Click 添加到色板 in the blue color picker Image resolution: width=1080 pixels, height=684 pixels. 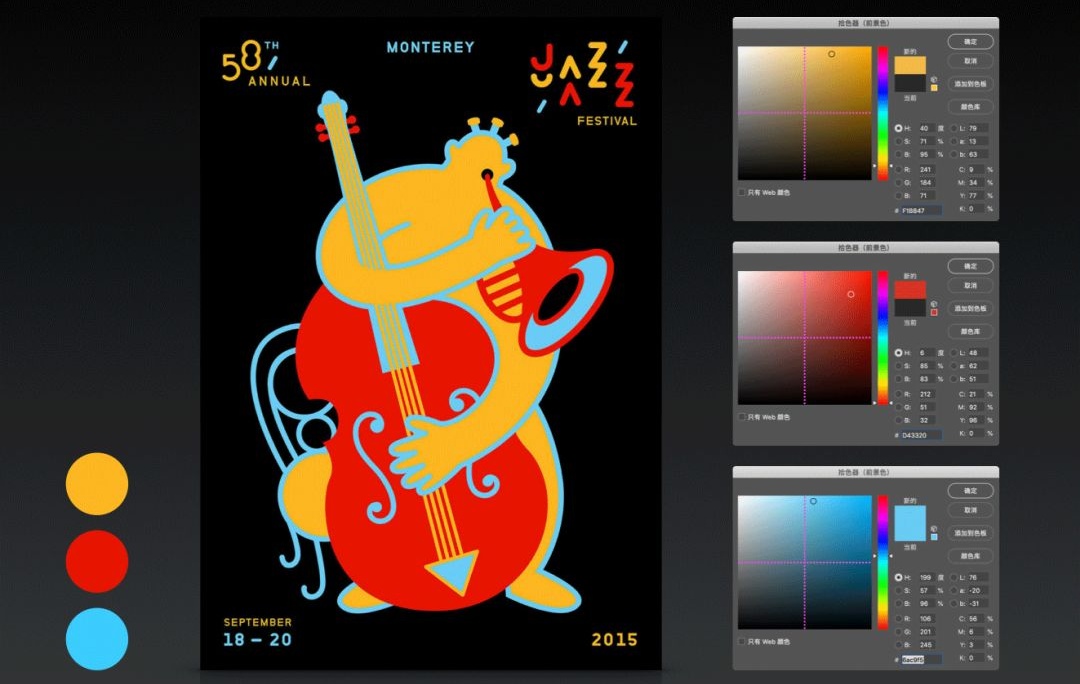(971, 533)
